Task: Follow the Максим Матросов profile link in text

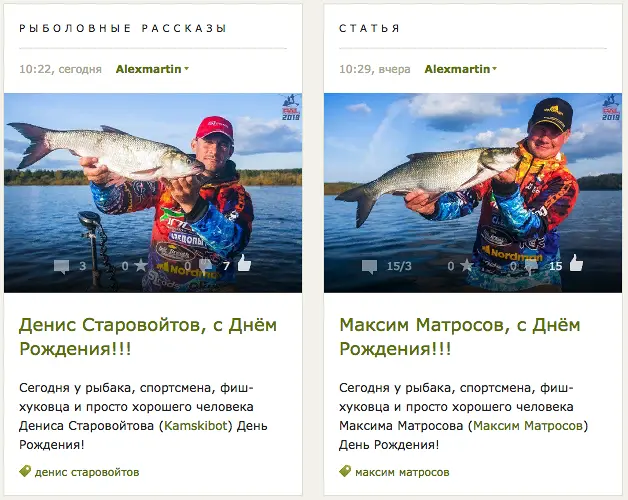Action: click(x=528, y=425)
